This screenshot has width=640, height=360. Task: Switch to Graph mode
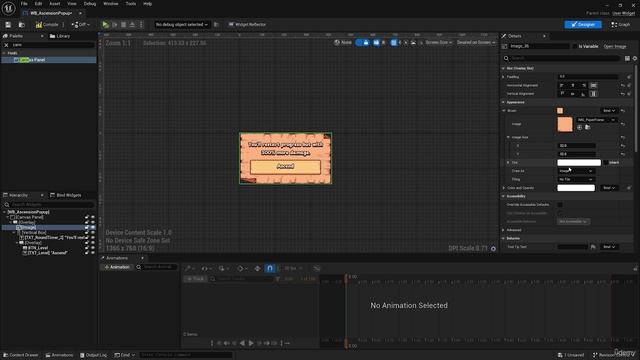[620, 25]
